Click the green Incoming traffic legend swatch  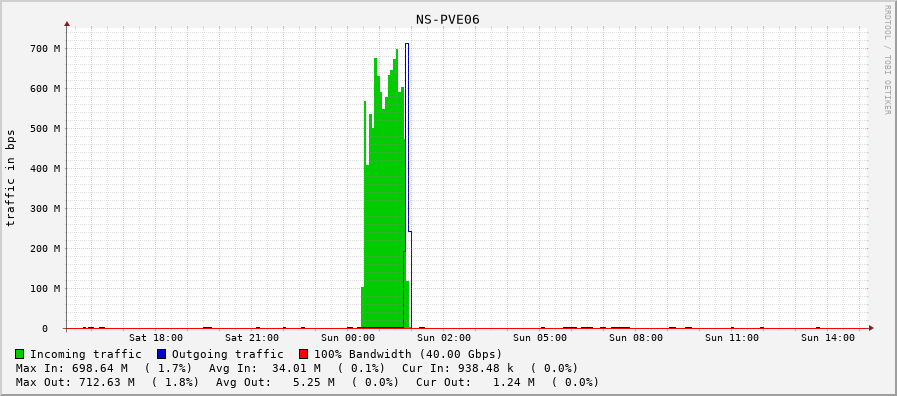pos(20,354)
